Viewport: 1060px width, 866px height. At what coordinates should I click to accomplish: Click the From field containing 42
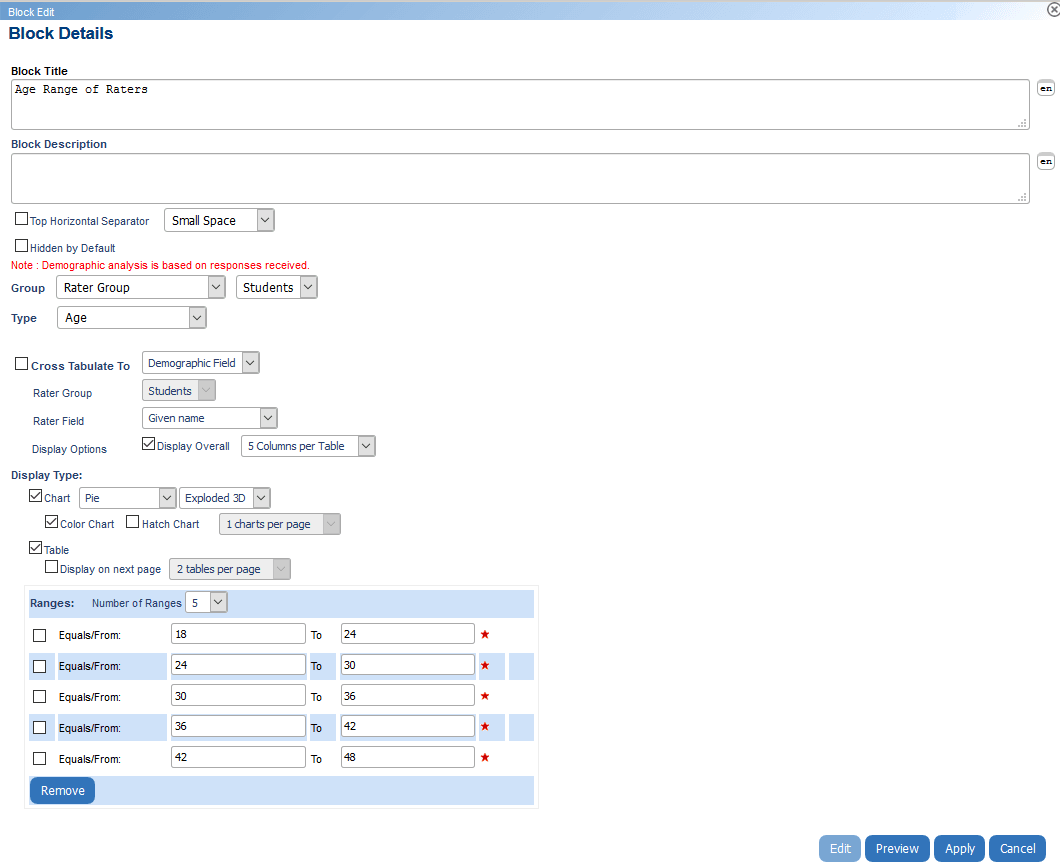[238, 757]
